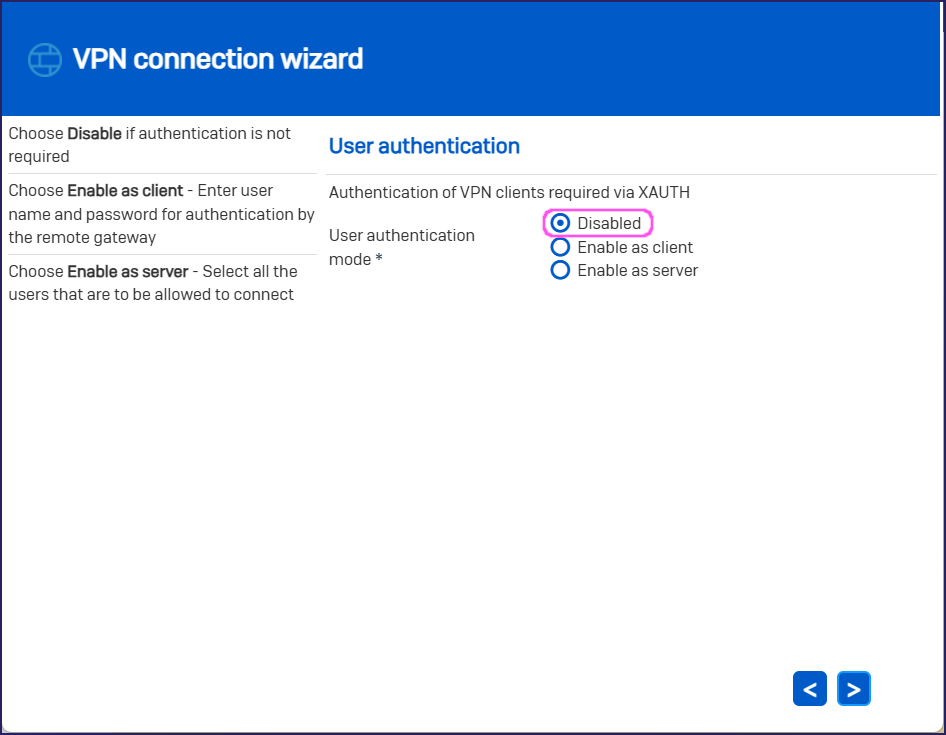946x735 pixels.
Task: Click the bold Disable word in help panel
Action: click(x=94, y=134)
